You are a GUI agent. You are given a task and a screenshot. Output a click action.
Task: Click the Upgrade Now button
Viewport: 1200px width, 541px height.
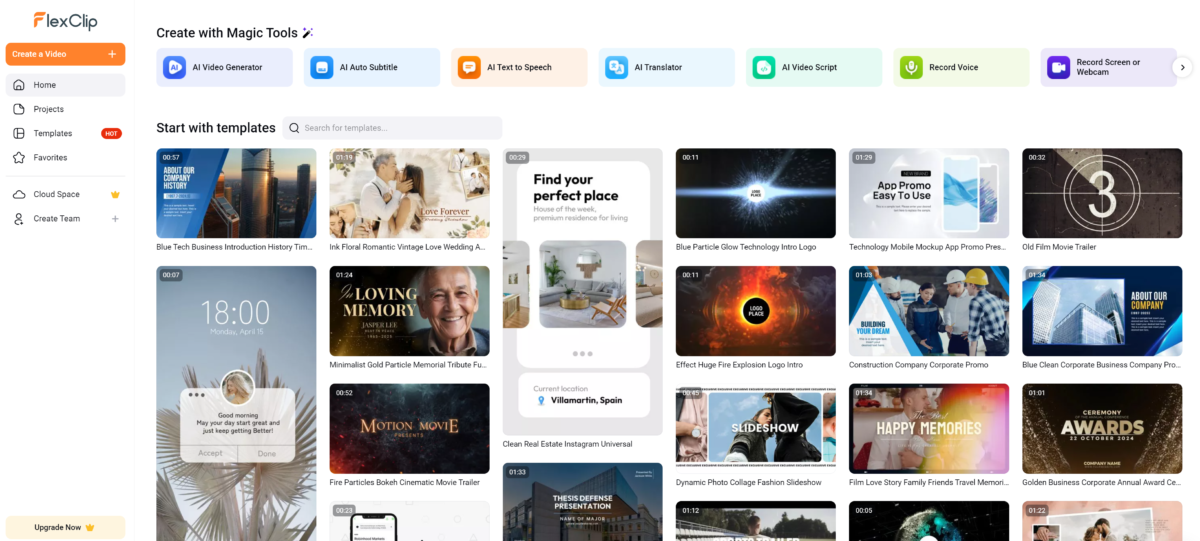pyautogui.click(x=65, y=527)
